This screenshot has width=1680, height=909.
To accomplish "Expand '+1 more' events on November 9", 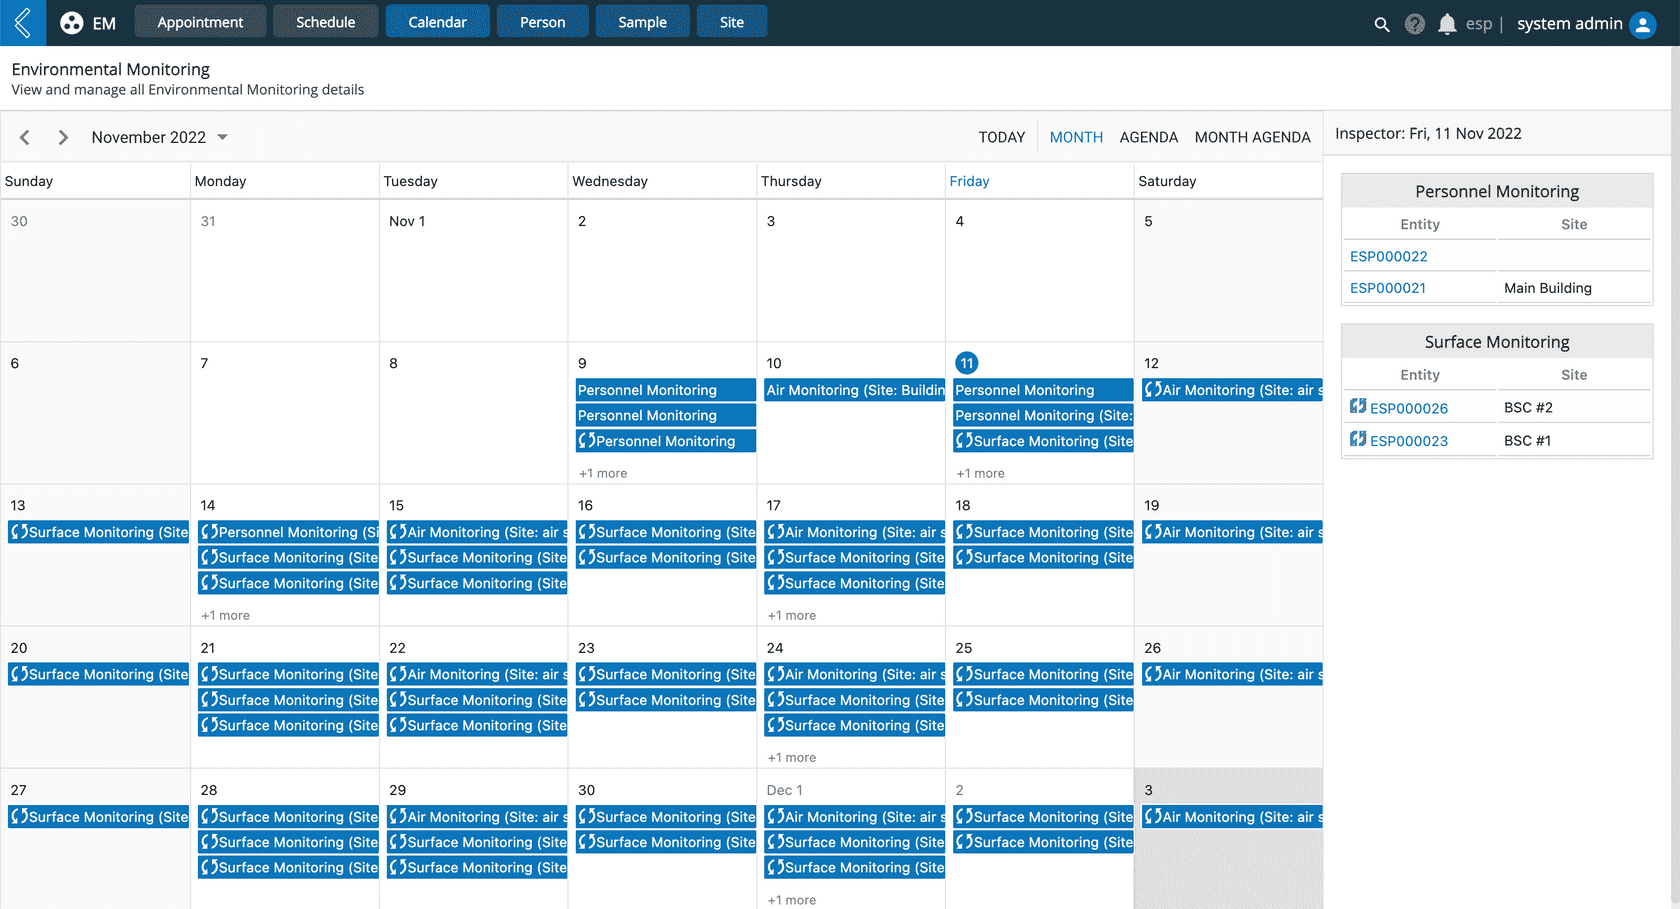I will pos(603,473).
